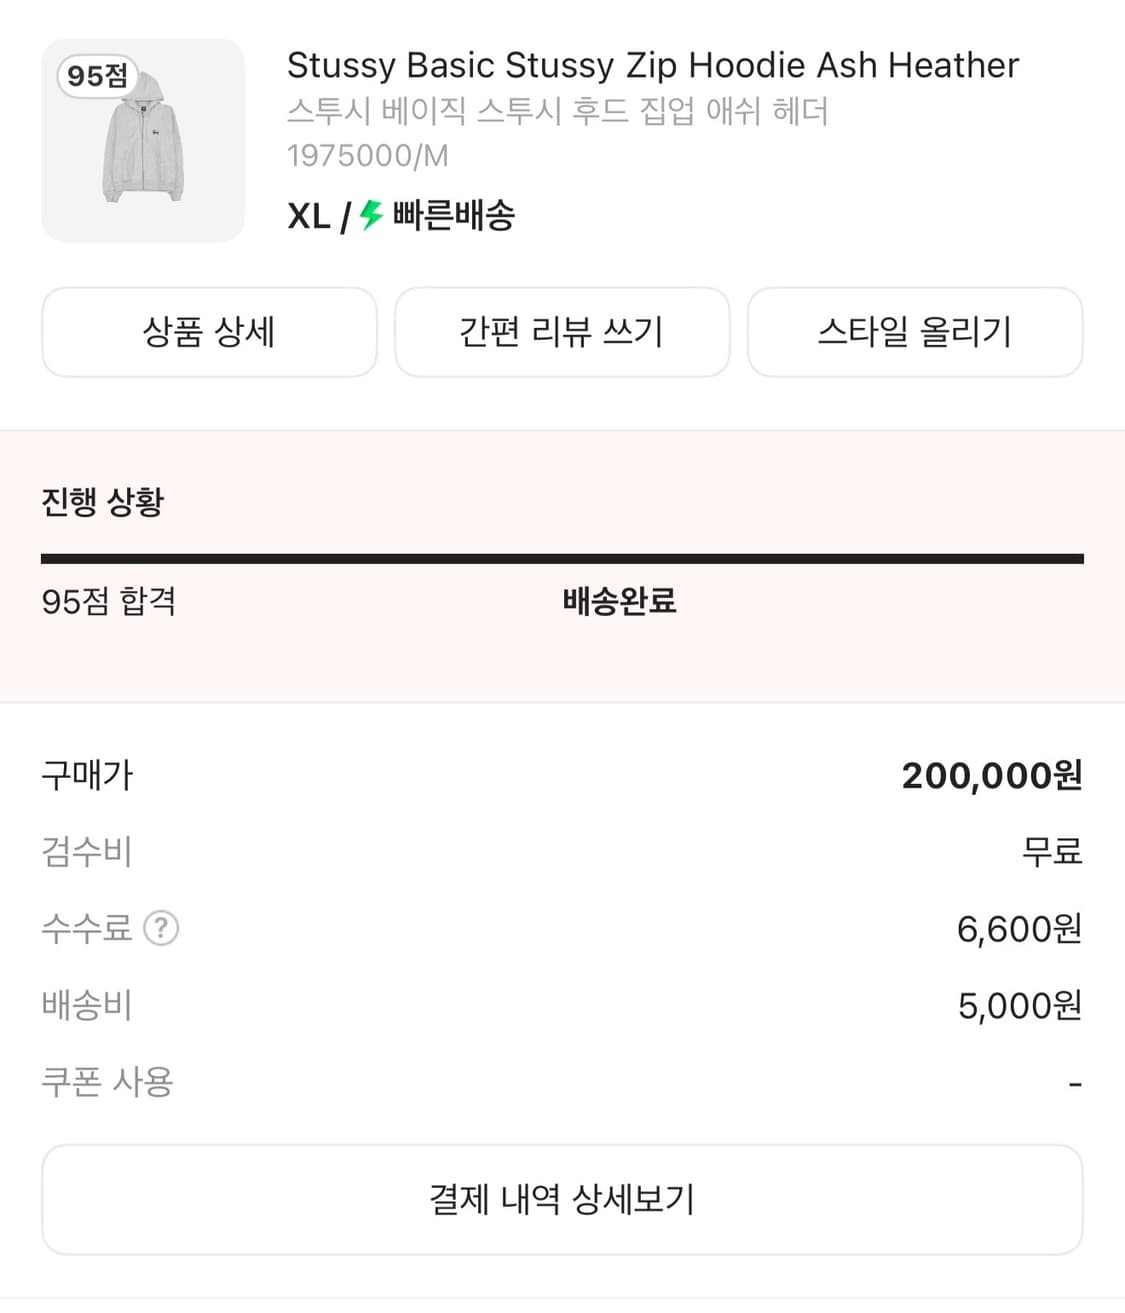Select the model number 1975000/M text
This screenshot has height=1313, width=1125.
tap(367, 156)
